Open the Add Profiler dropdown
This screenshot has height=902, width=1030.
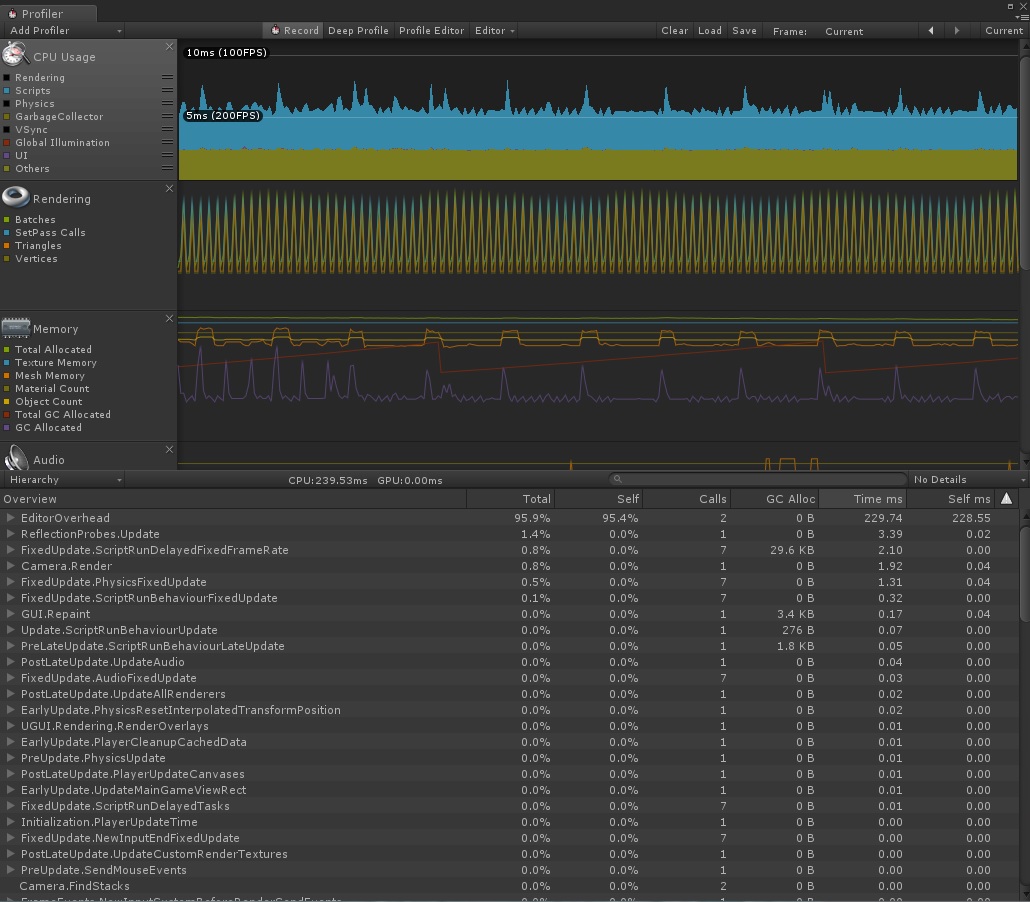tap(63, 31)
